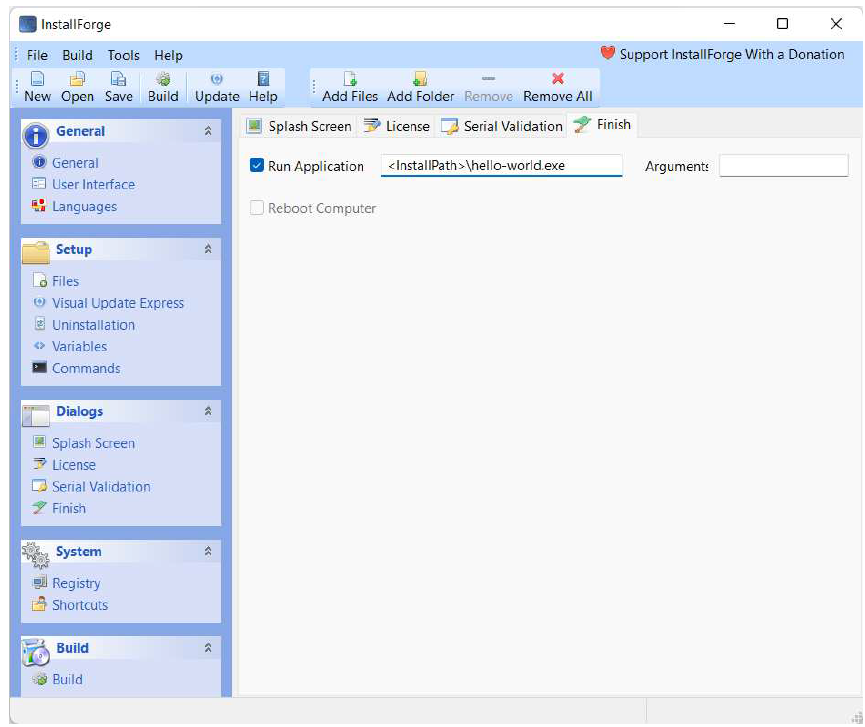
Task: Click the Build gear icon in toolbar
Action: coord(163,80)
